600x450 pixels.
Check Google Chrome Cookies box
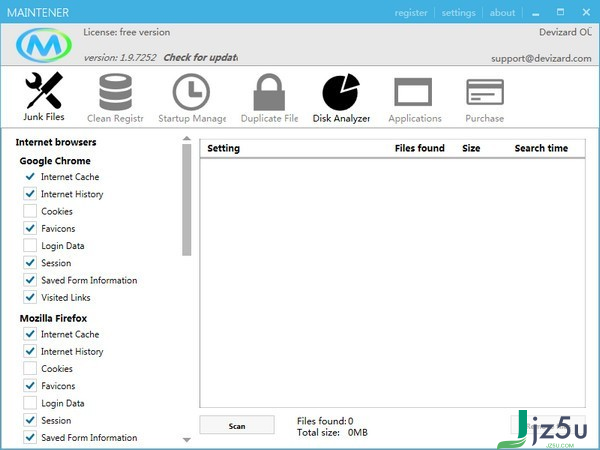click(30, 211)
